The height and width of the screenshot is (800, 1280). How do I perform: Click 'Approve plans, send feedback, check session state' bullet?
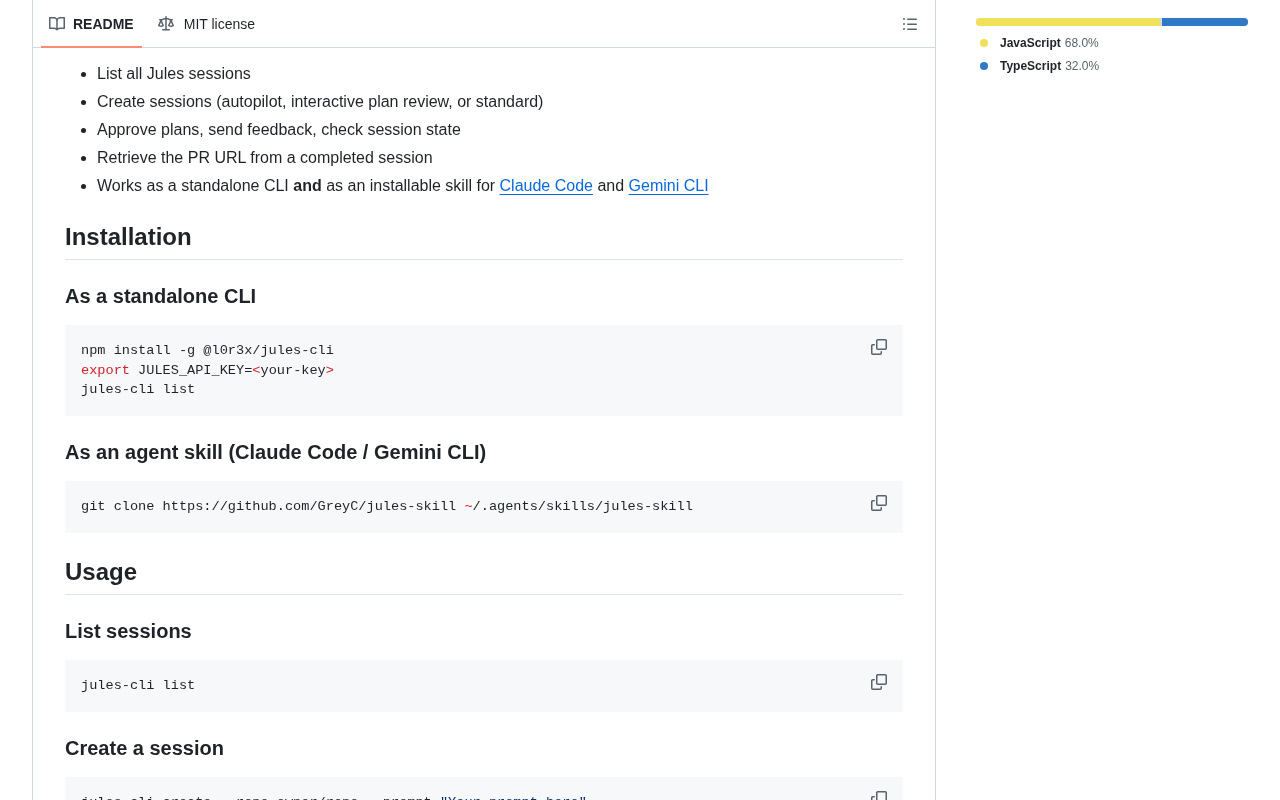pos(279,130)
